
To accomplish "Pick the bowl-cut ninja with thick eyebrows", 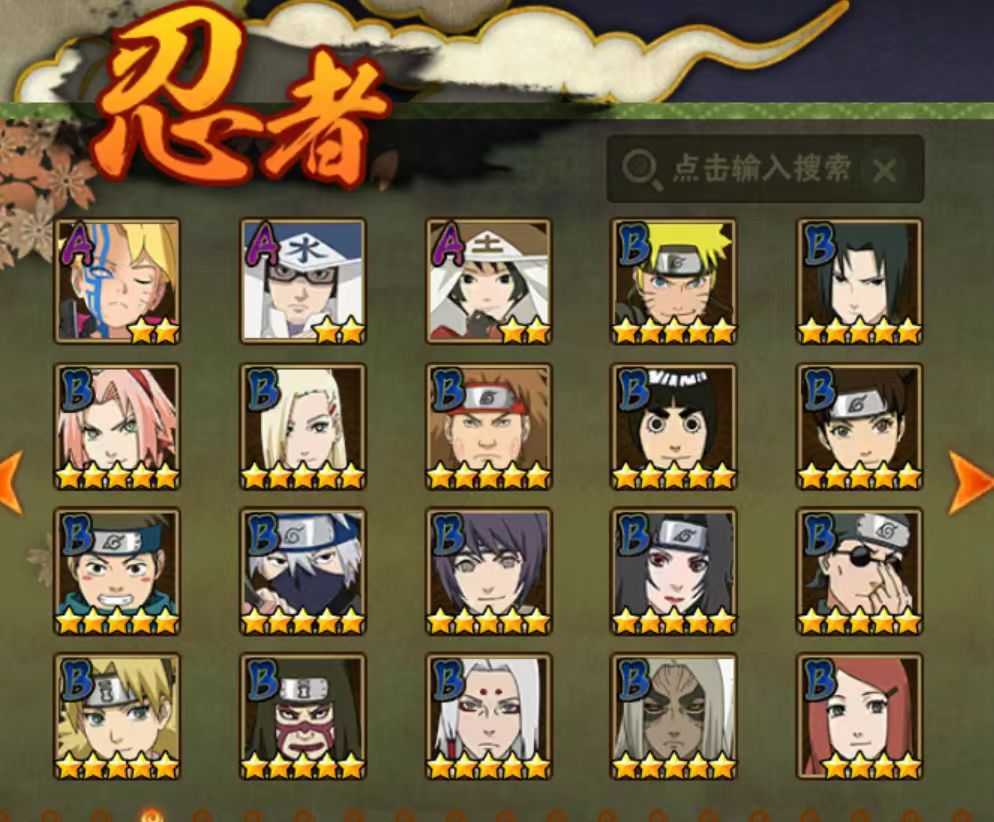I will (674, 427).
